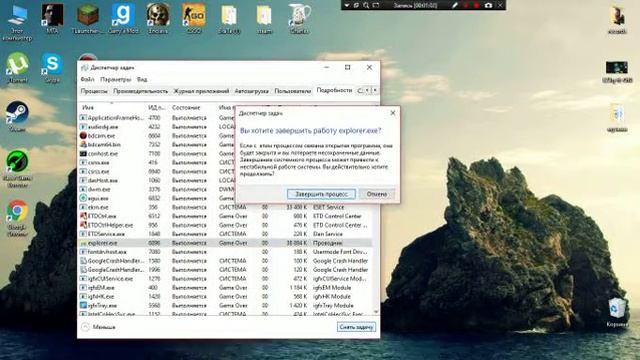Switch to the Журнал приложений tab

pyautogui.click(x=201, y=91)
